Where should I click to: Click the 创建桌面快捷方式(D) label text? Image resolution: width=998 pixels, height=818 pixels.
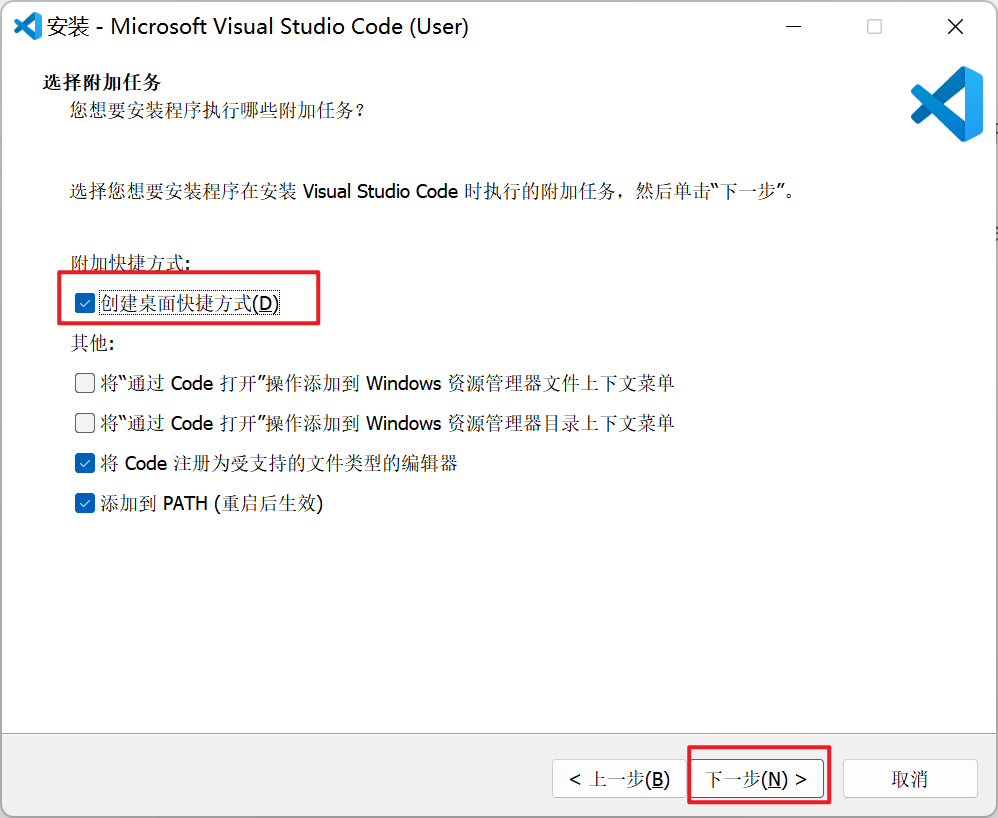point(190,303)
